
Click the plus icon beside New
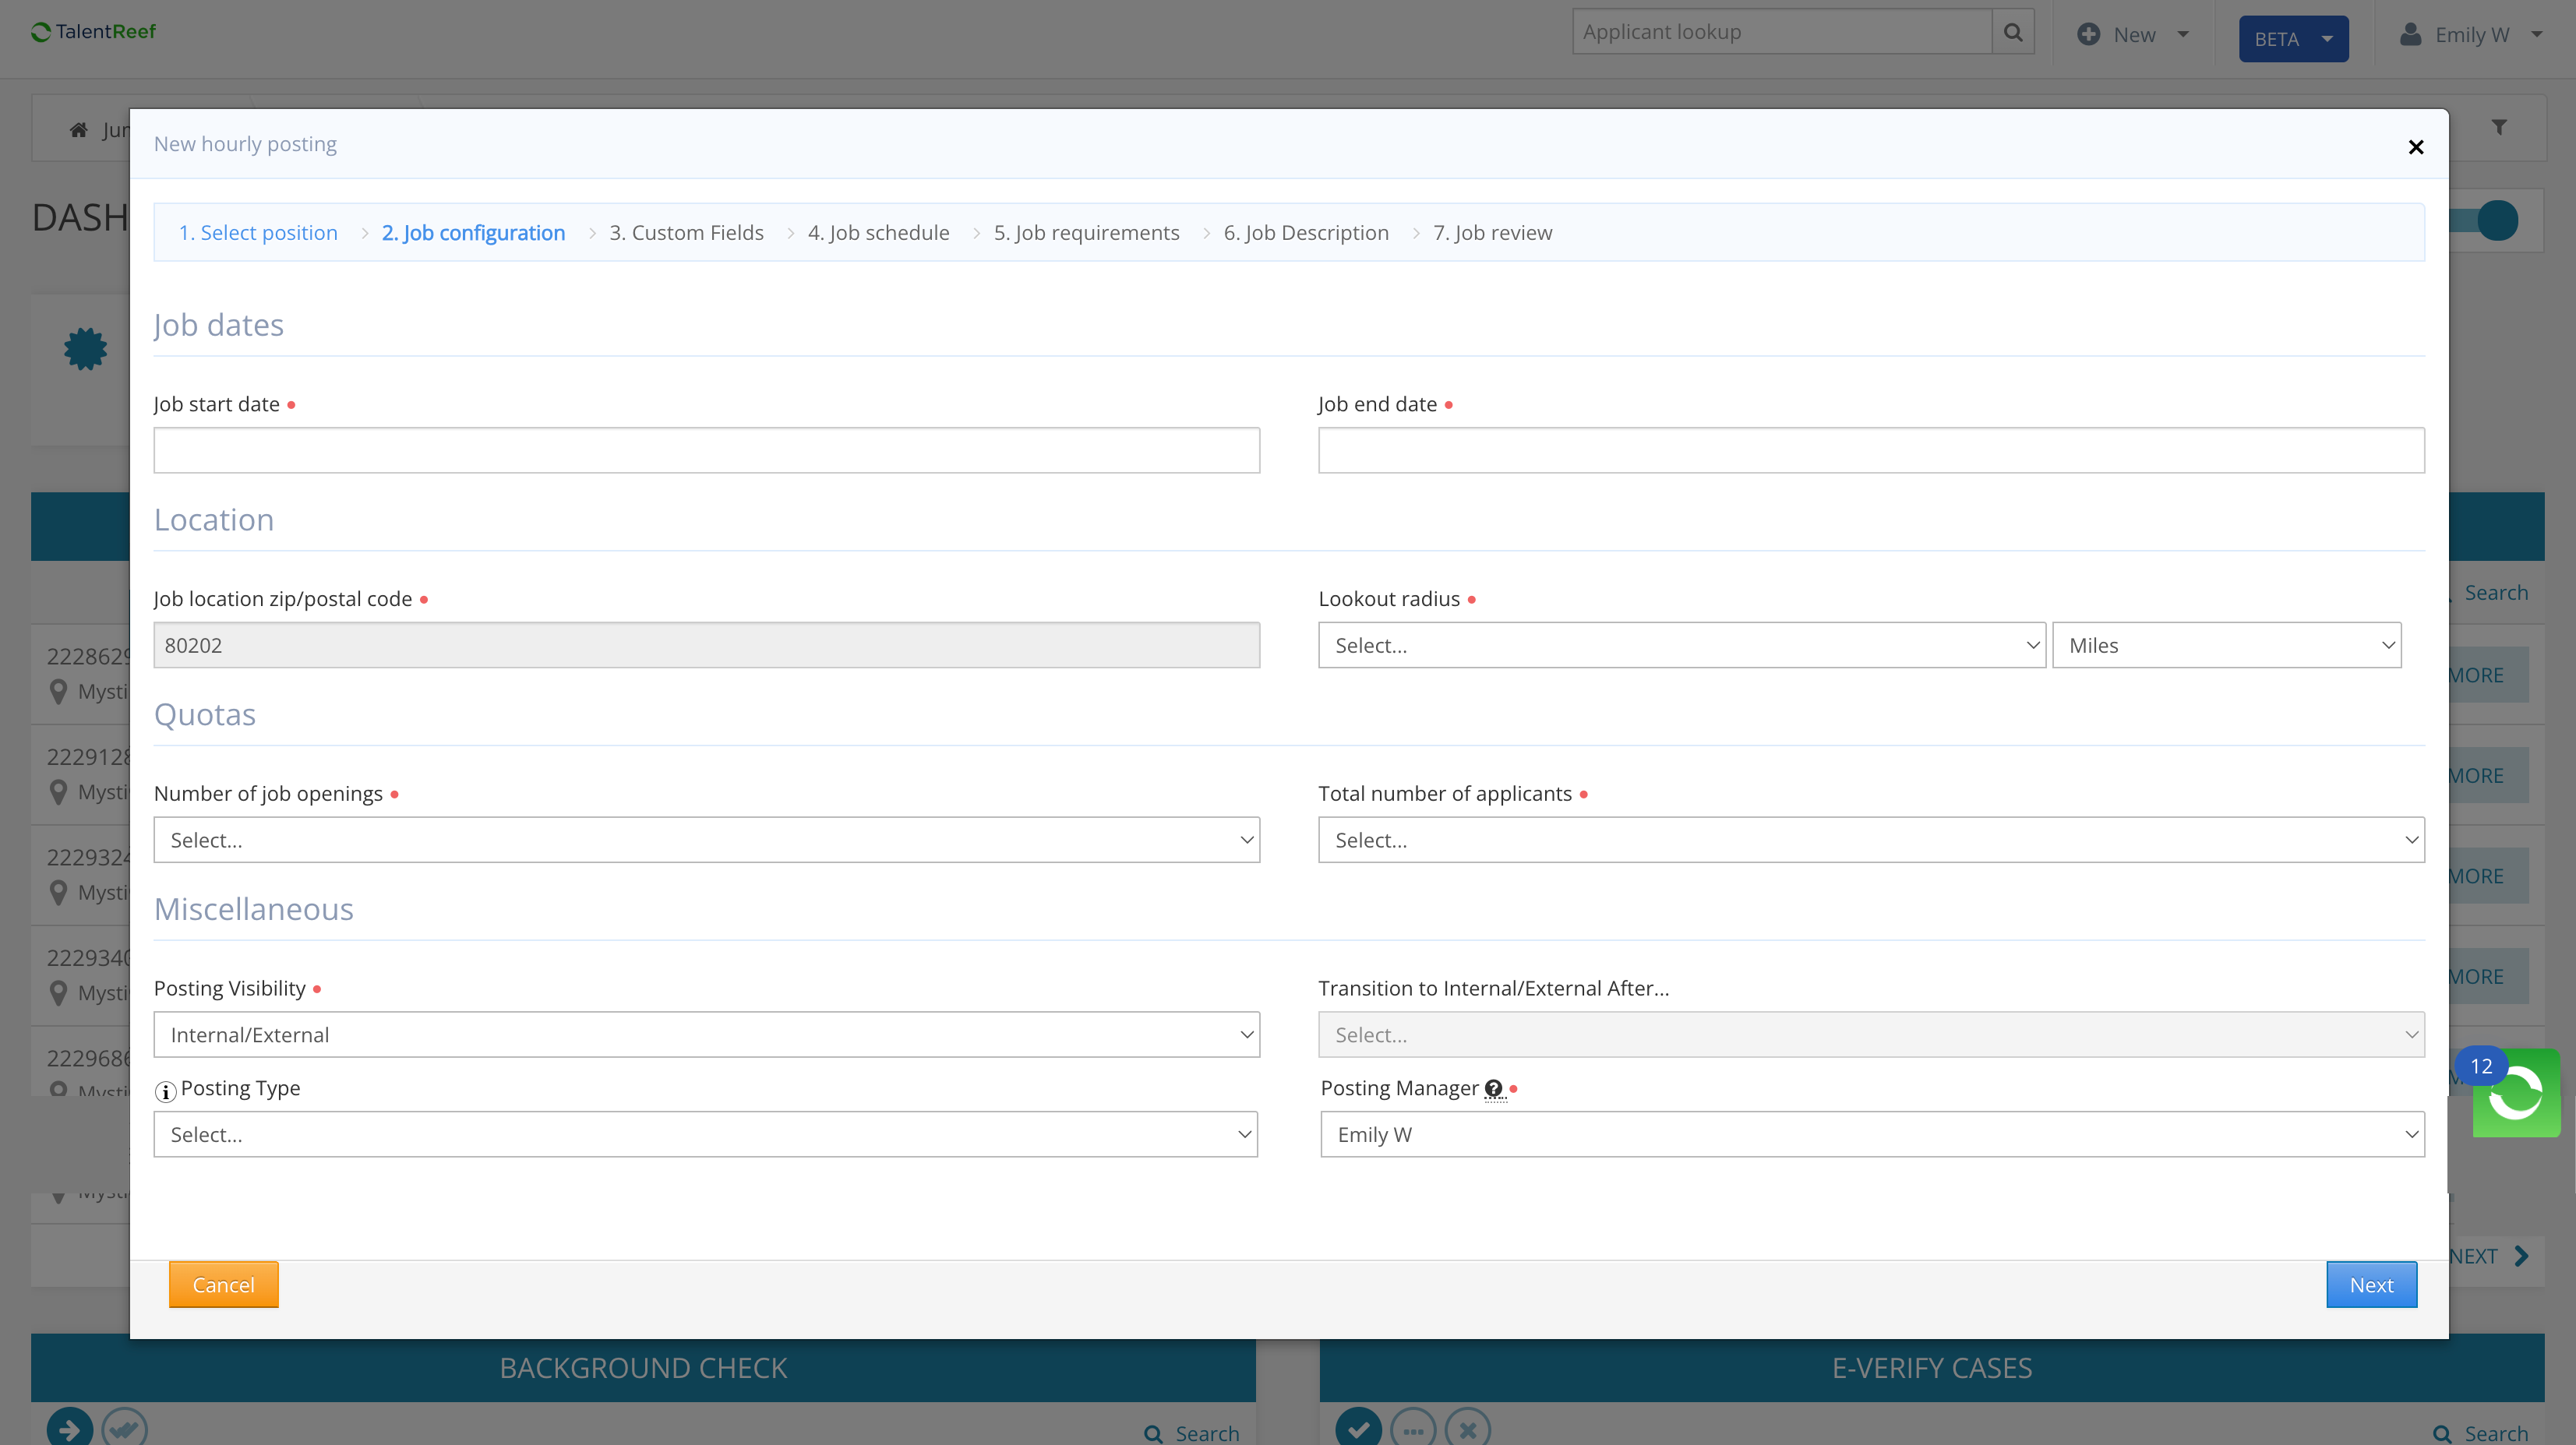[x=2090, y=34]
